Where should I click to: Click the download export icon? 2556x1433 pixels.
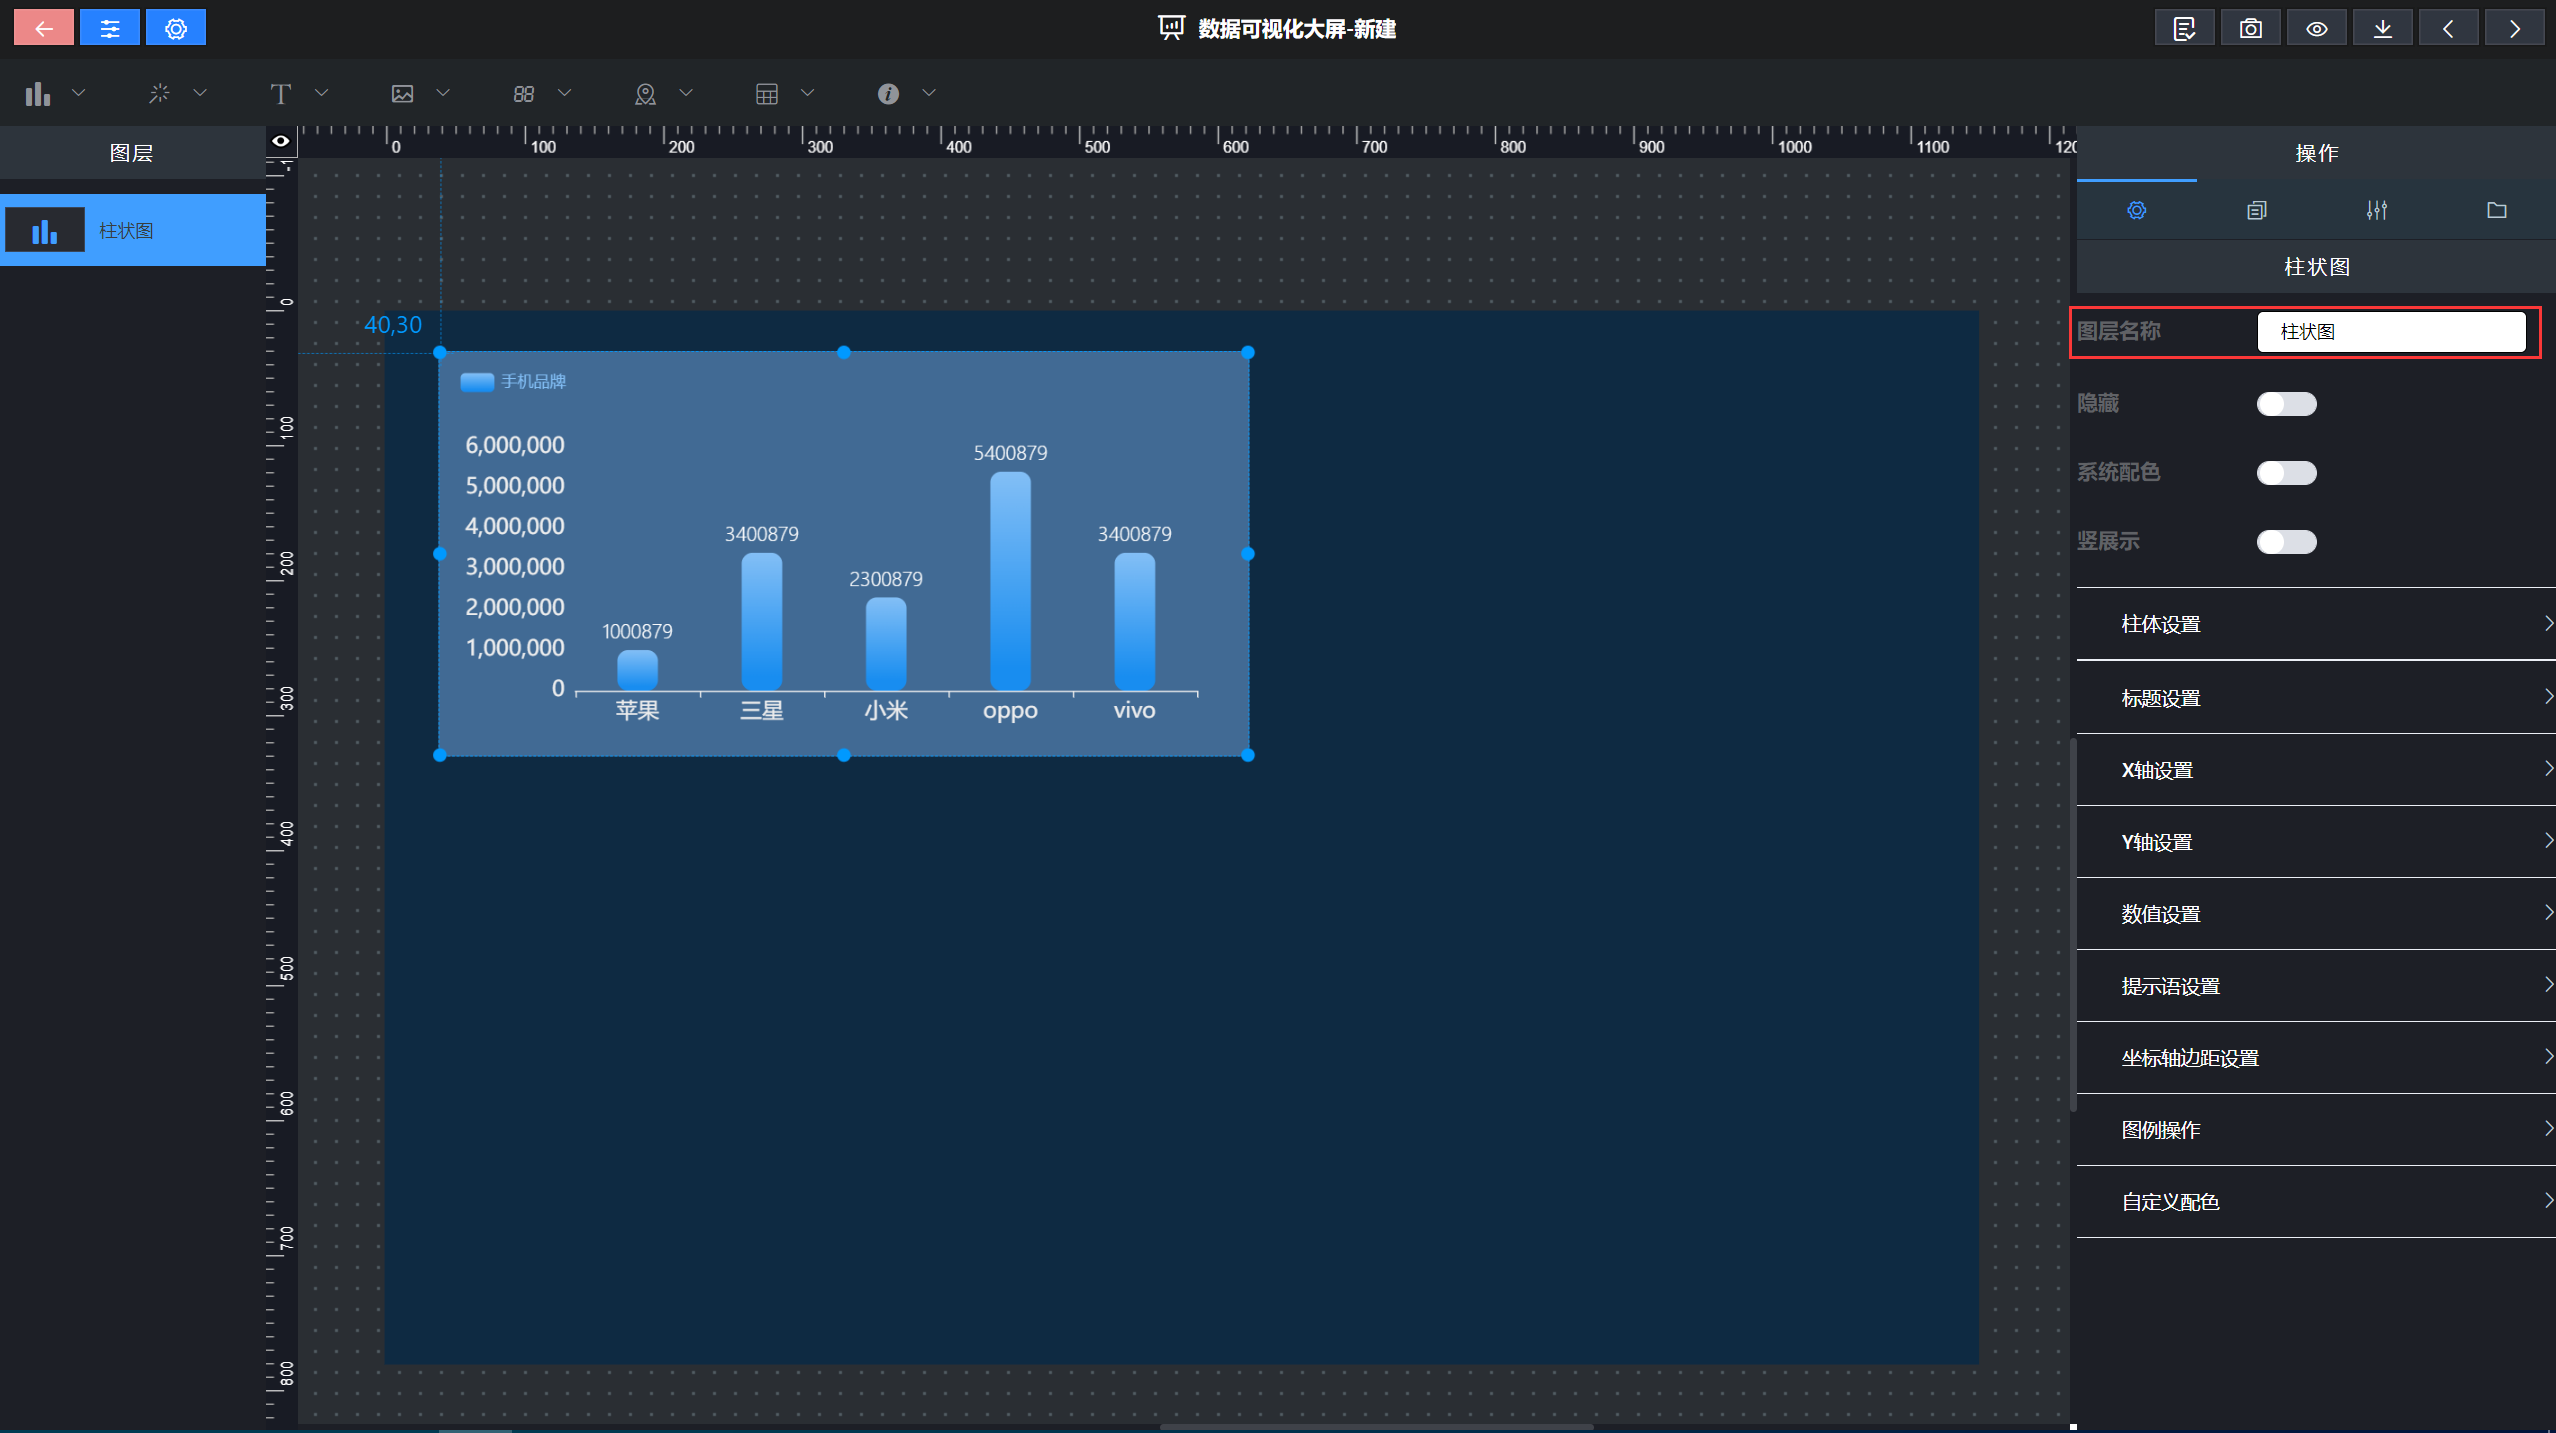point(2382,28)
